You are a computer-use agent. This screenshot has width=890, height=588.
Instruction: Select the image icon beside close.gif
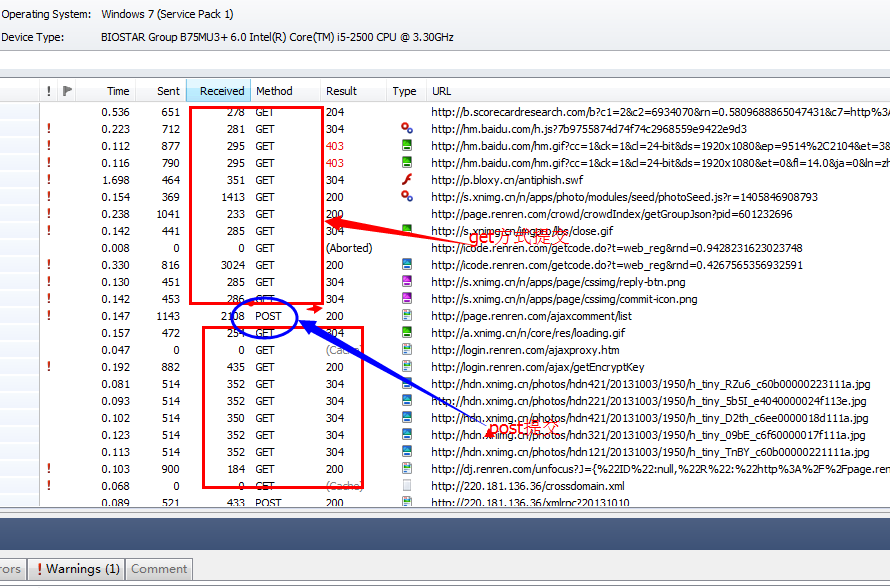coord(406,231)
